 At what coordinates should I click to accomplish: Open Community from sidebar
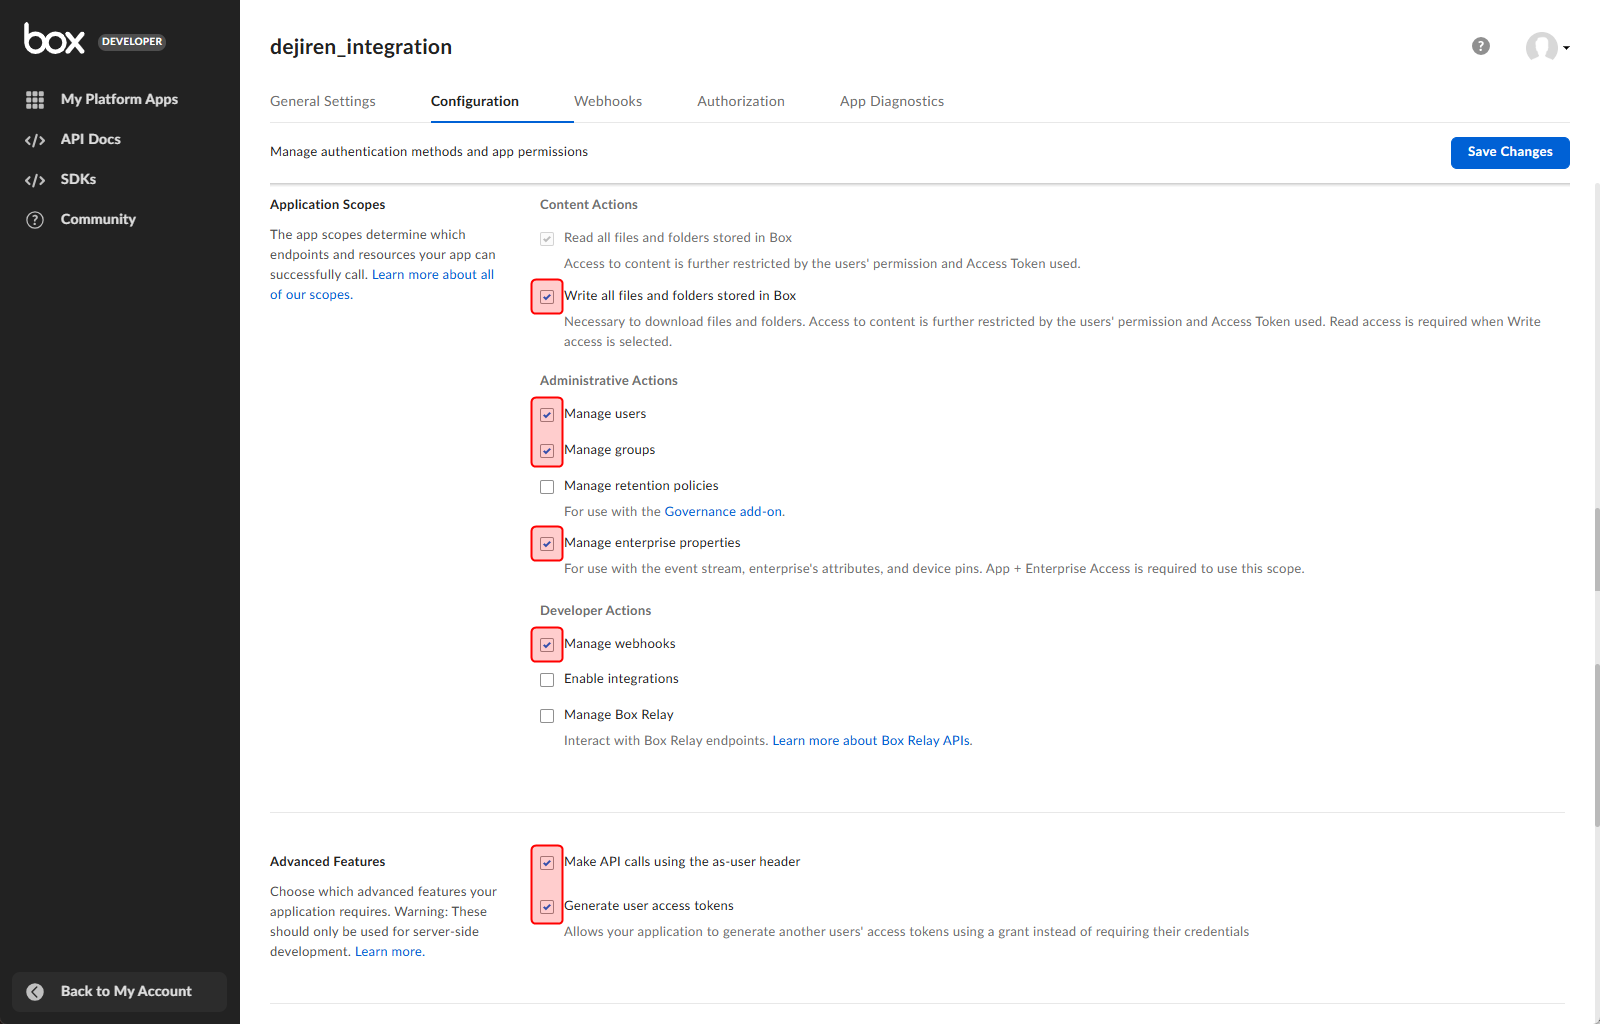click(98, 219)
